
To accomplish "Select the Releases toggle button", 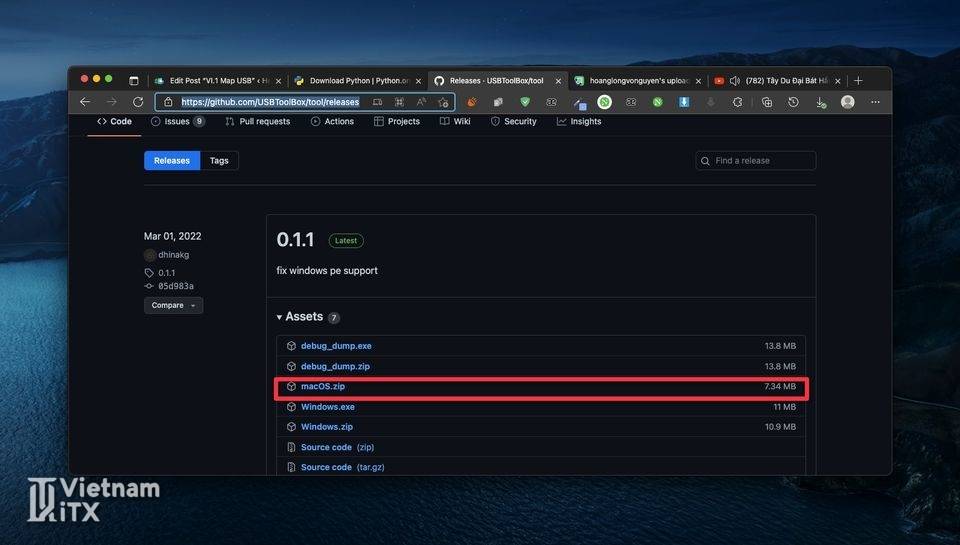I will pyautogui.click(x=172, y=161).
